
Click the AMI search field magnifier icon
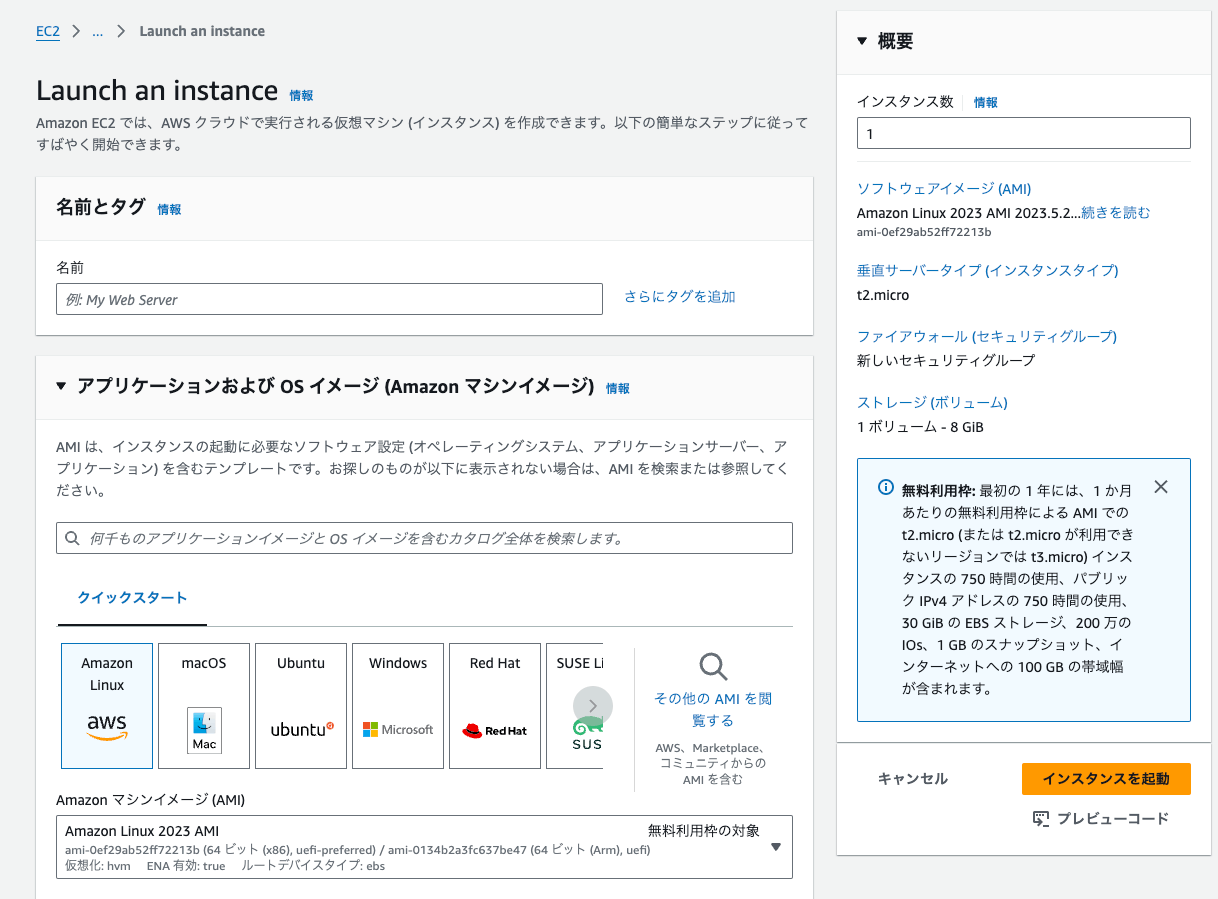click(72, 538)
